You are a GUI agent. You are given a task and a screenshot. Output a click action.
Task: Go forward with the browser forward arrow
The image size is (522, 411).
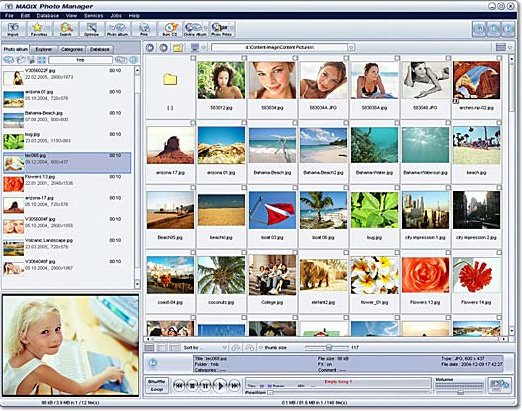coord(163,48)
